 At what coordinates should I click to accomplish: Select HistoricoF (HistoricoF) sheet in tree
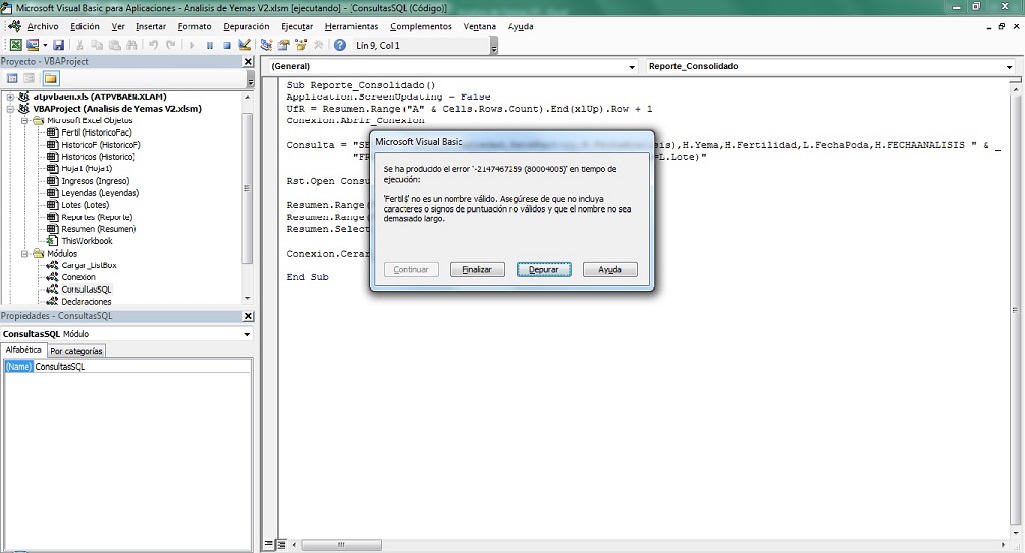[x=101, y=145]
